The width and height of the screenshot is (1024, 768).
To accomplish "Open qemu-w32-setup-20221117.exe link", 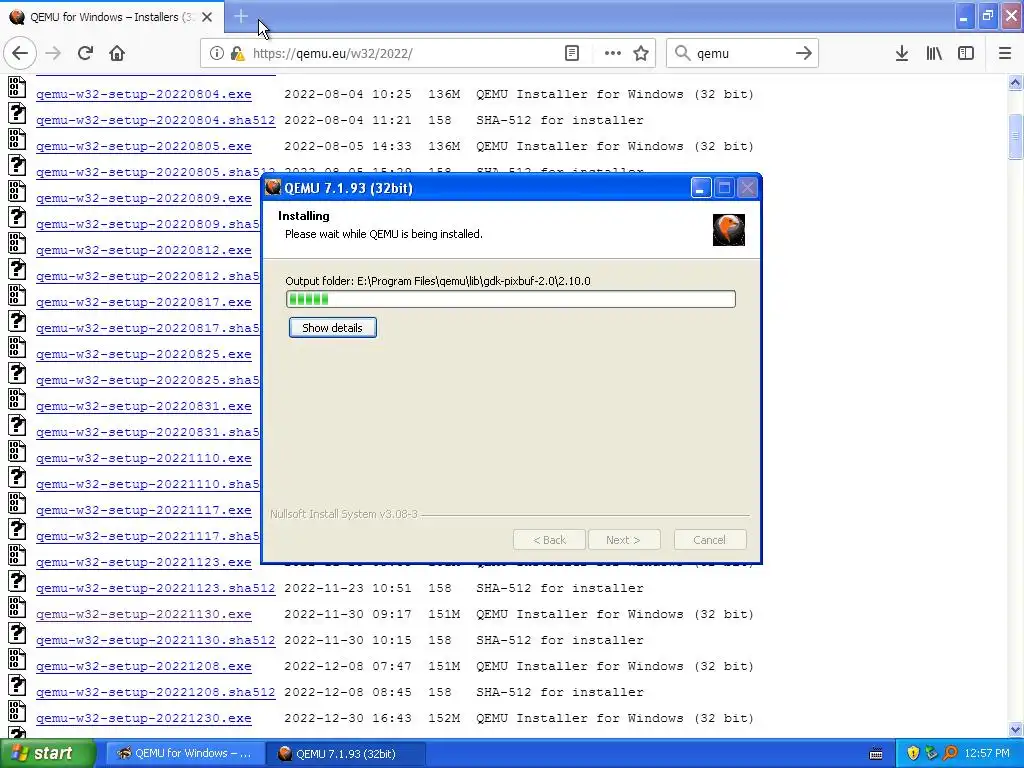I will pyautogui.click(x=144, y=510).
